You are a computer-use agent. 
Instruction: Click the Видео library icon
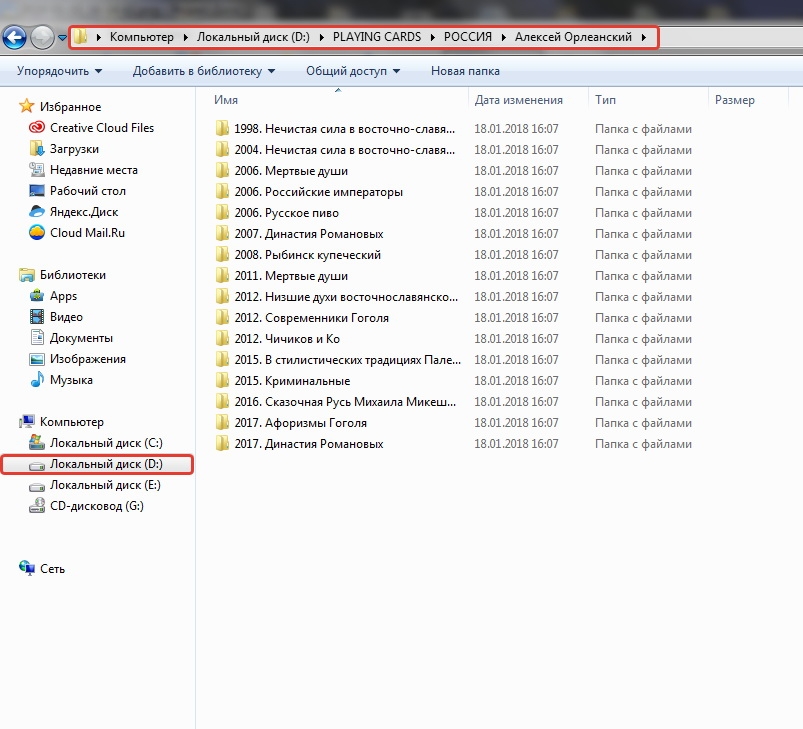(36, 317)
